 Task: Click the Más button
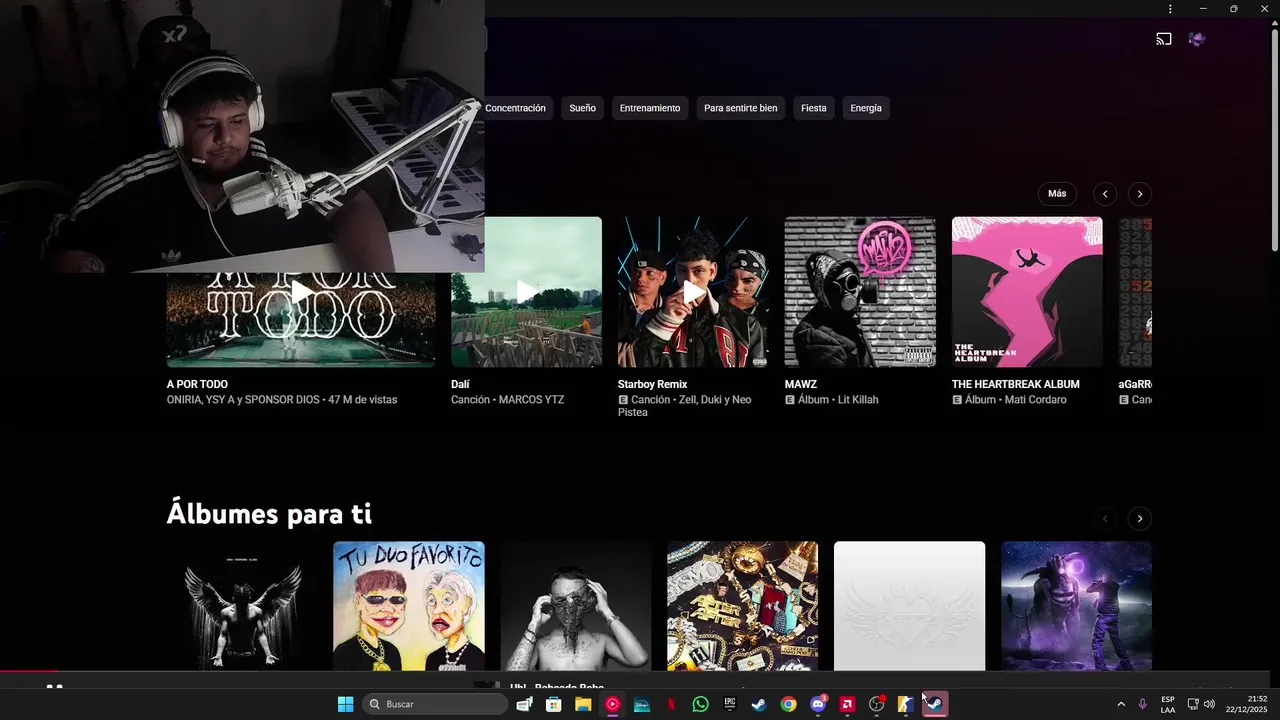click(1057, 194)
